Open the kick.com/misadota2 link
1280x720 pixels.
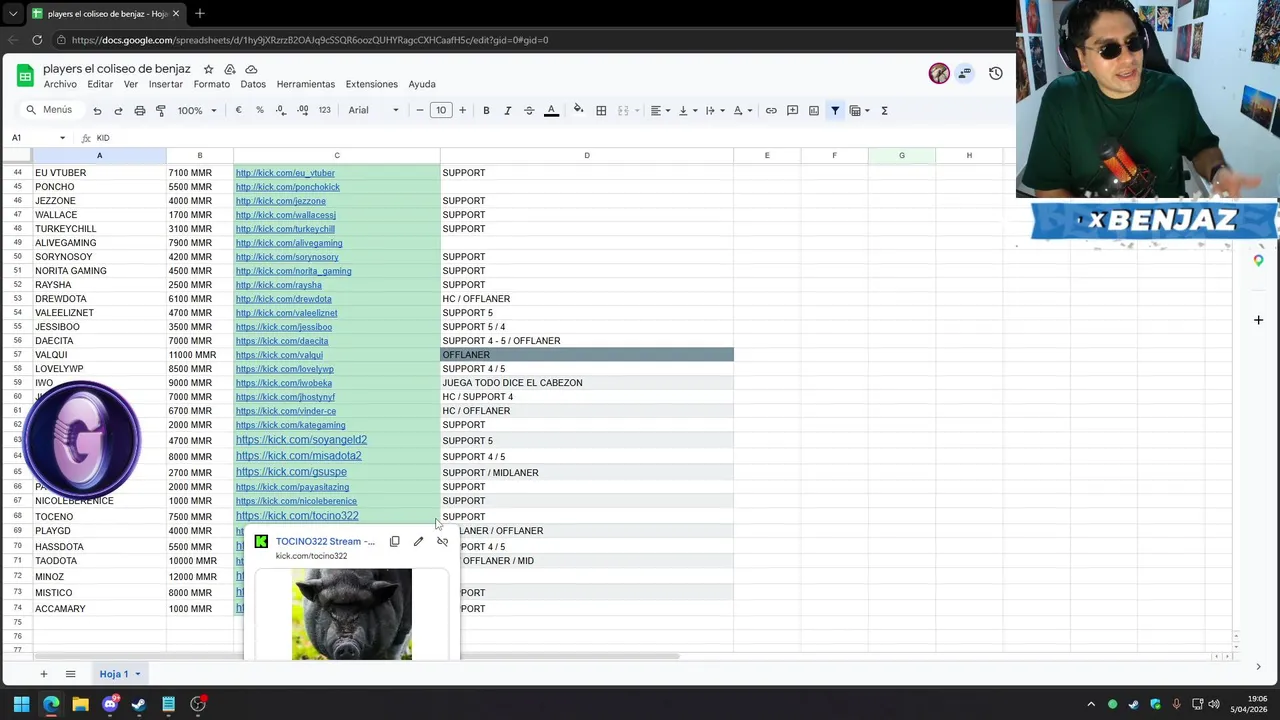pyautogui.click(x=298, y=456)
